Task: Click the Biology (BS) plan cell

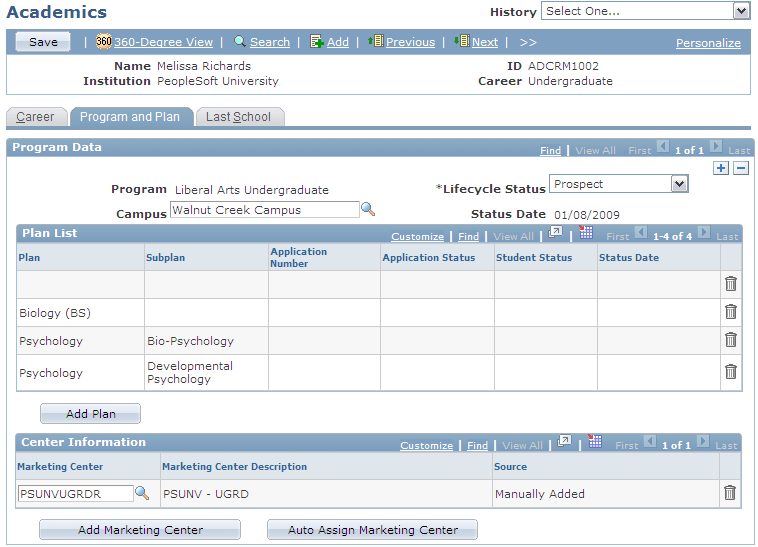Action: coord(80,313)
